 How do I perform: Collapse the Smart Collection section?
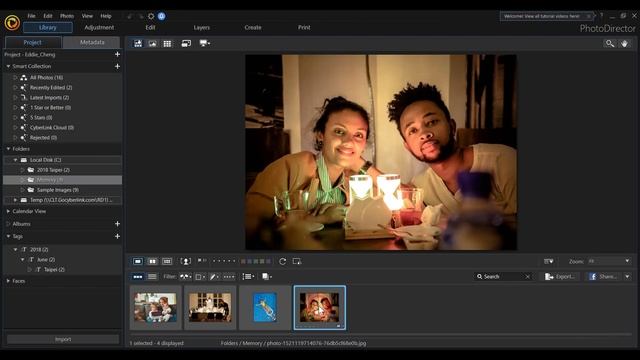pyautogui.click(x=8, y=66)
